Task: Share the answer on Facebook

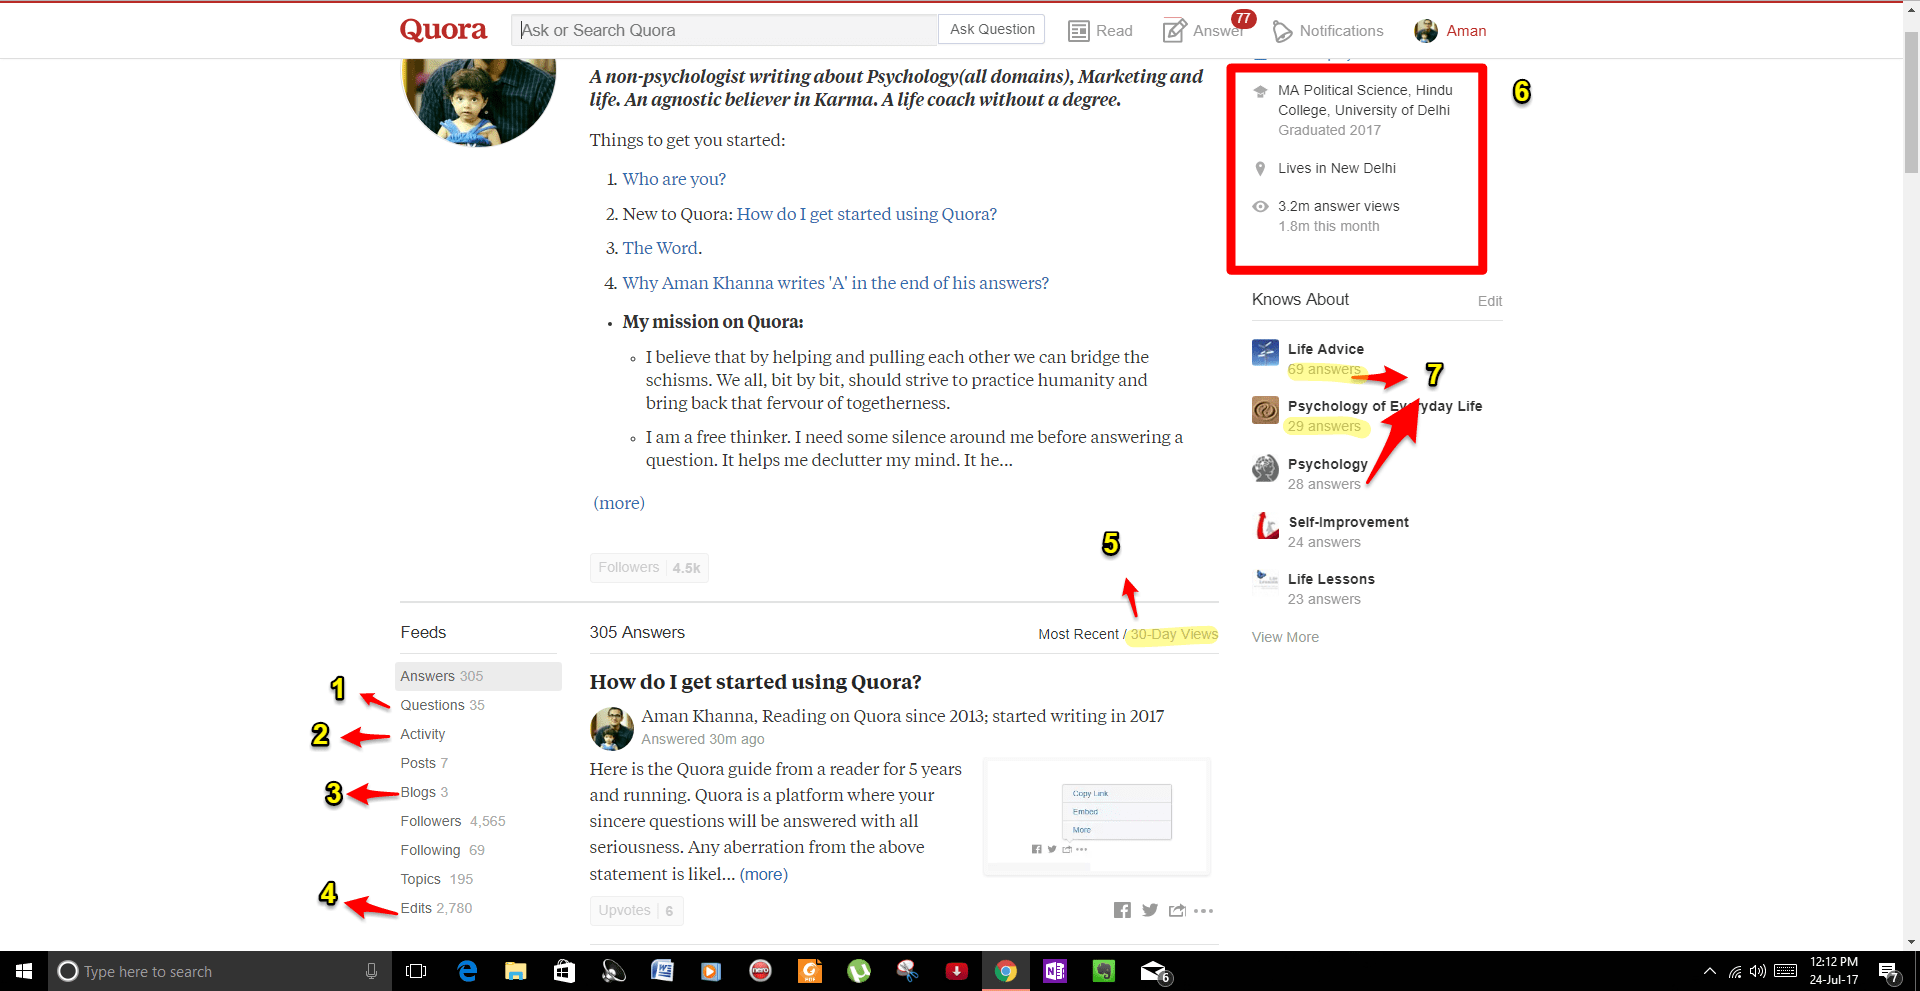Action: (x=1122, y=910)
